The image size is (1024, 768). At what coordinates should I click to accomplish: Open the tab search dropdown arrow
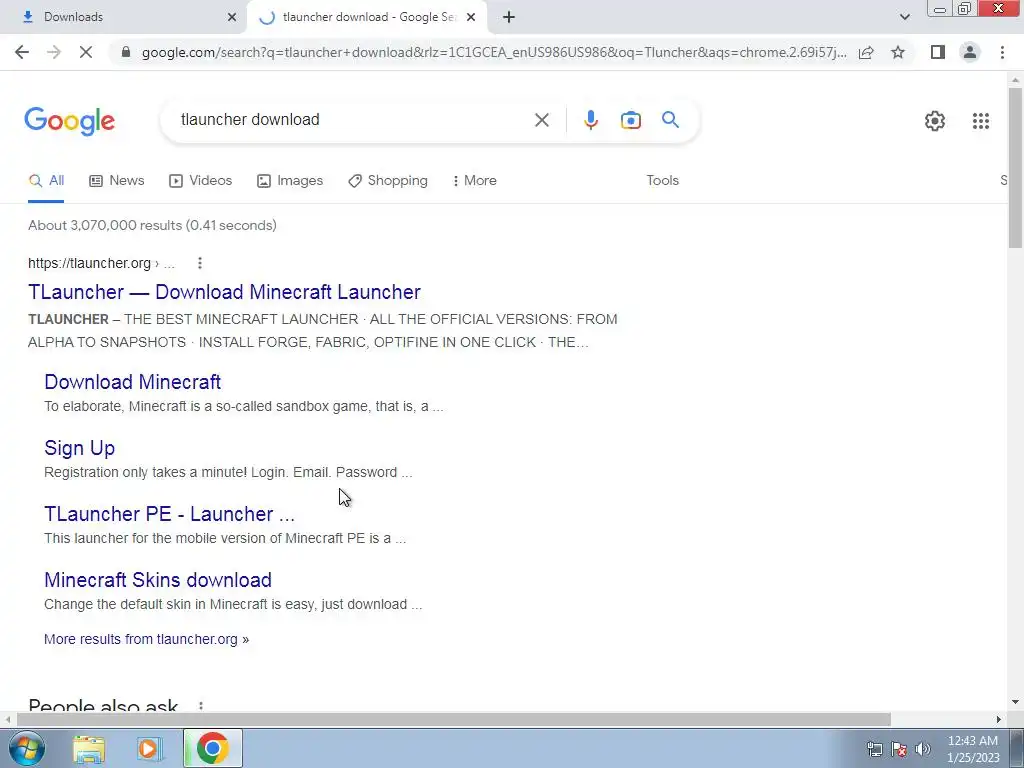coord(904,17)
